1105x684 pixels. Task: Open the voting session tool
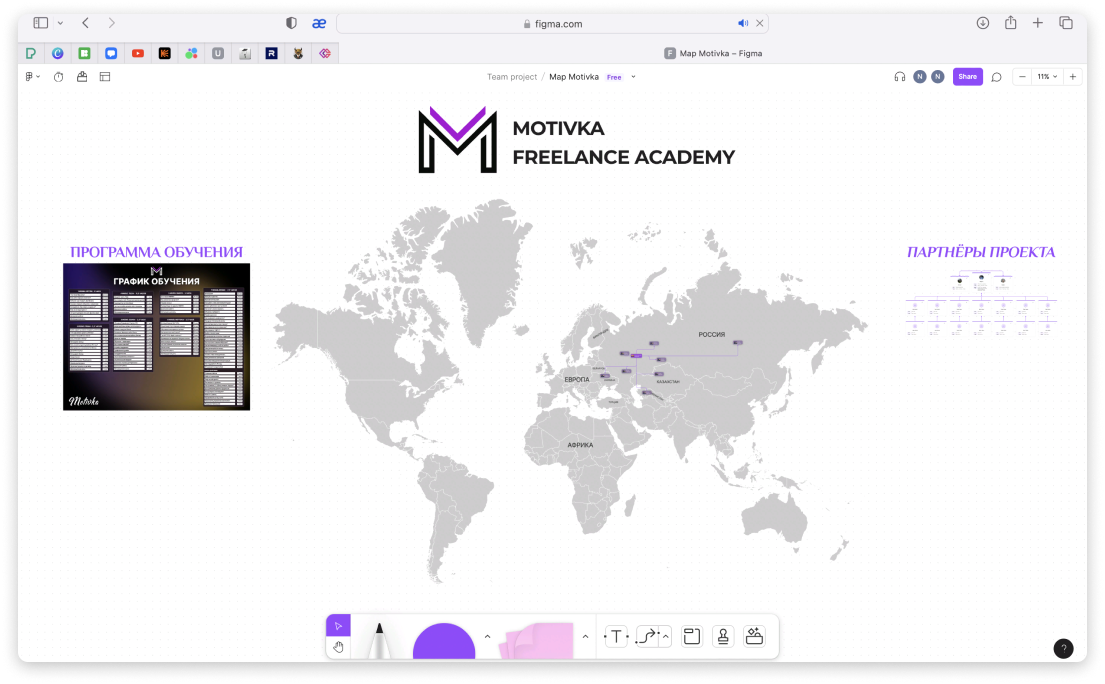coord(82,77)
